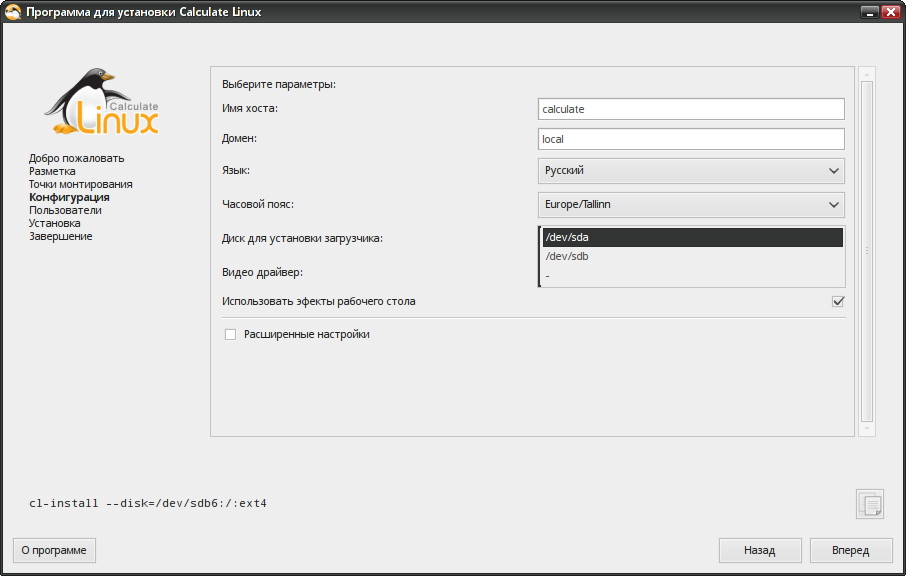Click the copy command icon
This screenshot has width=906, height=576.
tap(870, 504)
